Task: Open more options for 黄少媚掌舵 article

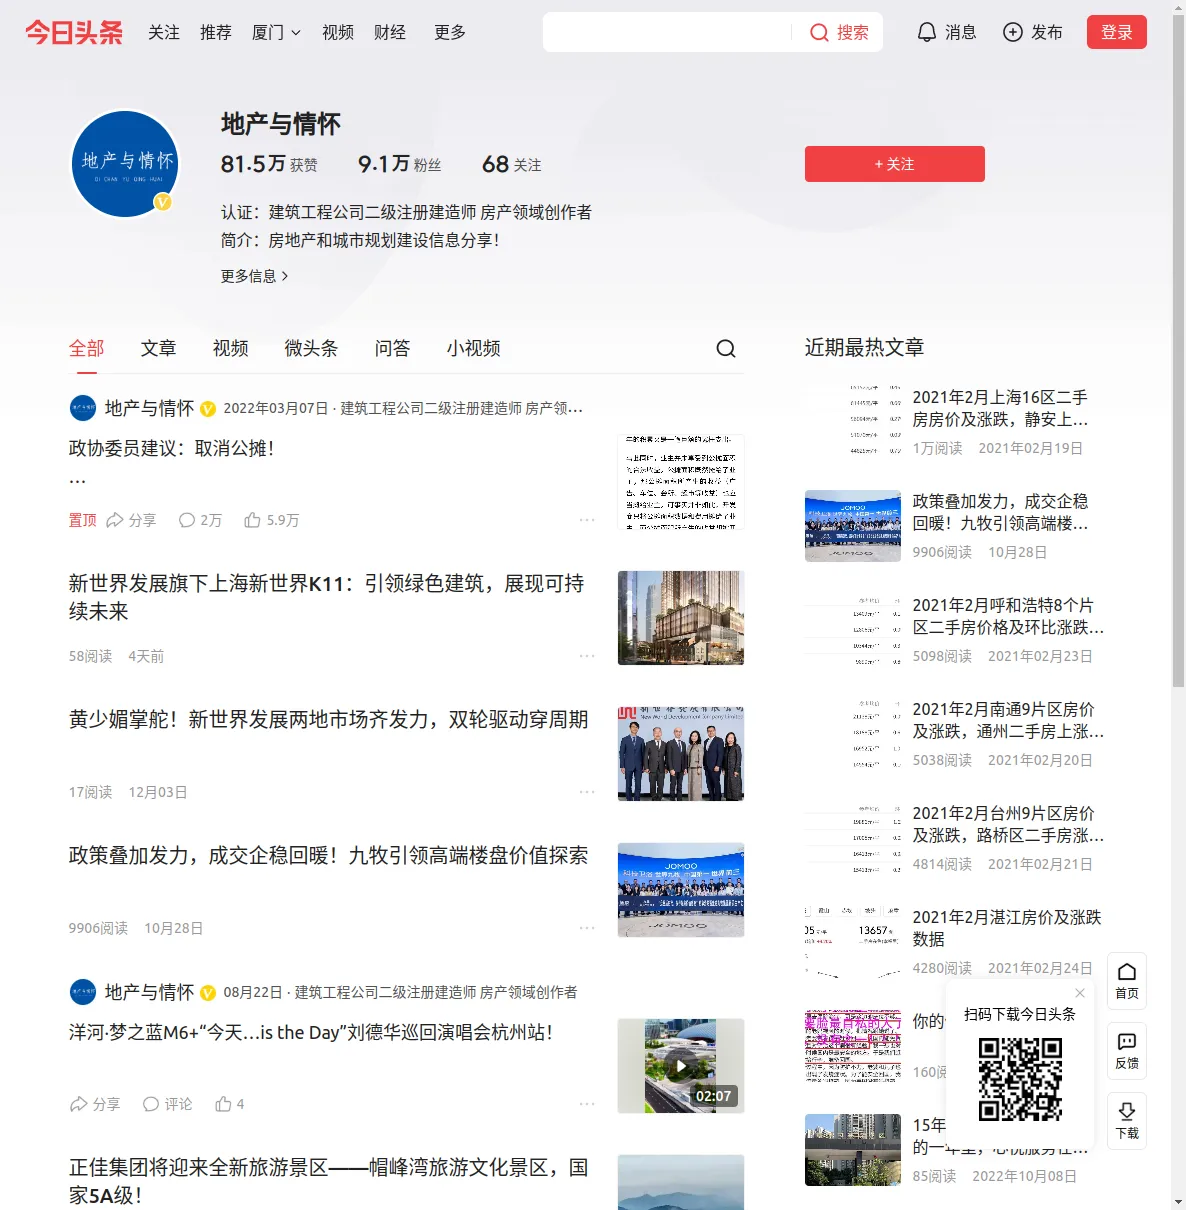Action: (587, 792)
